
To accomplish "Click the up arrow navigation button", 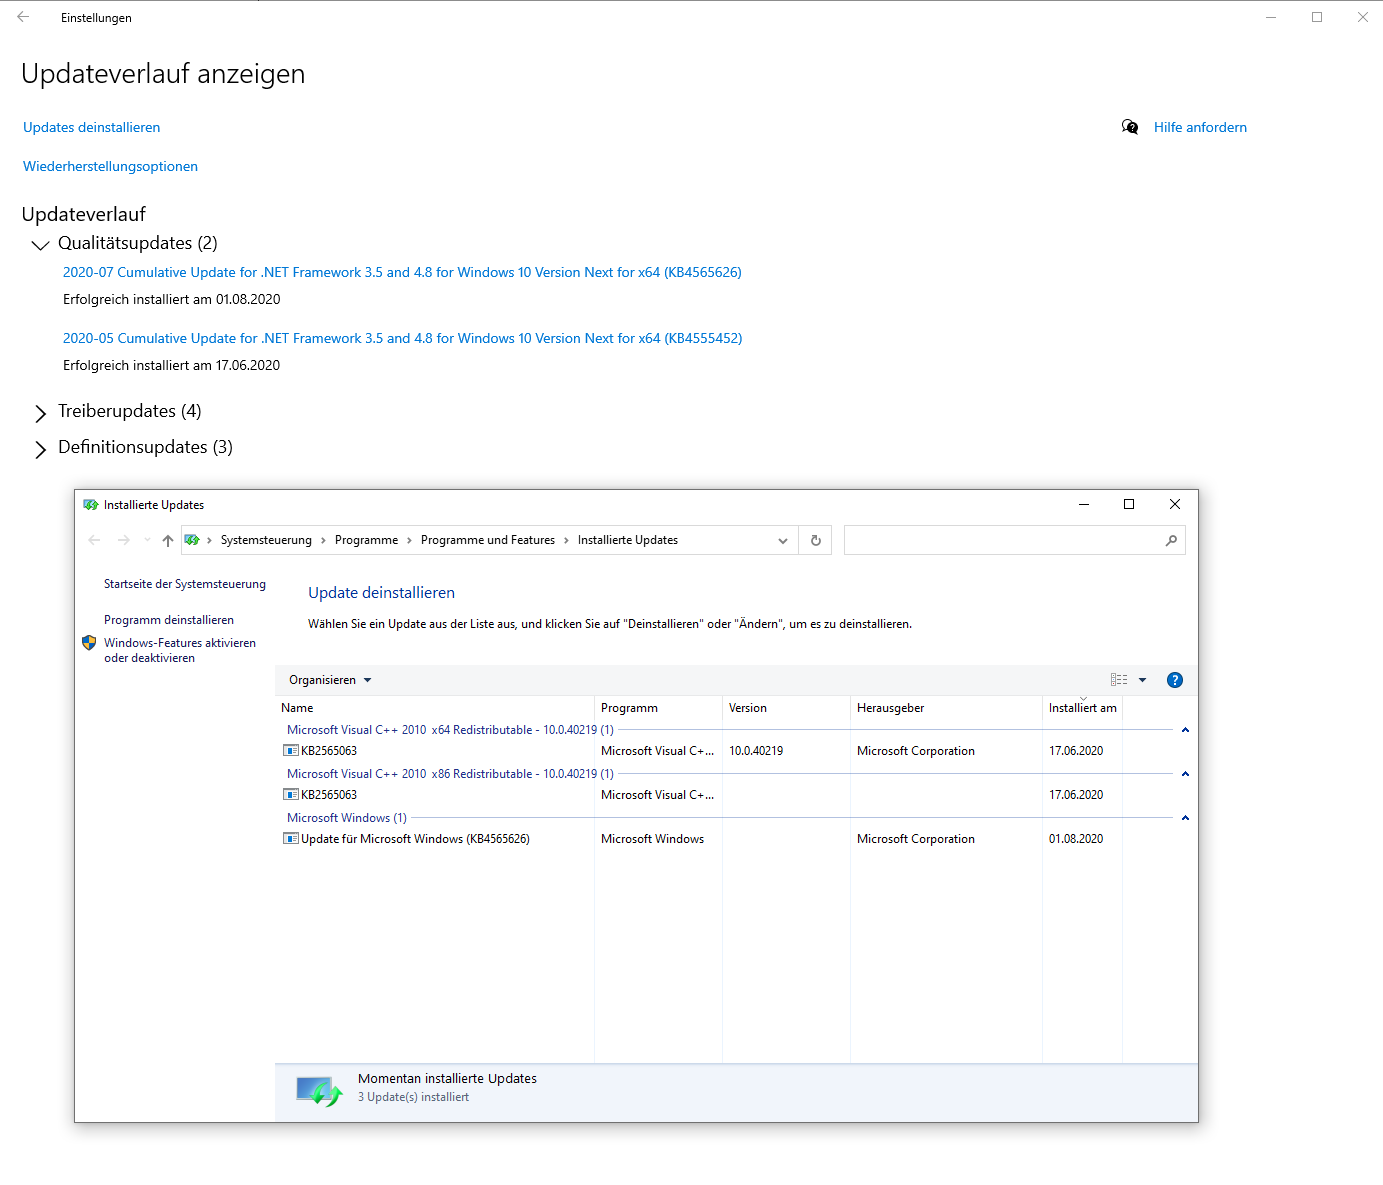I will (168, 540).
